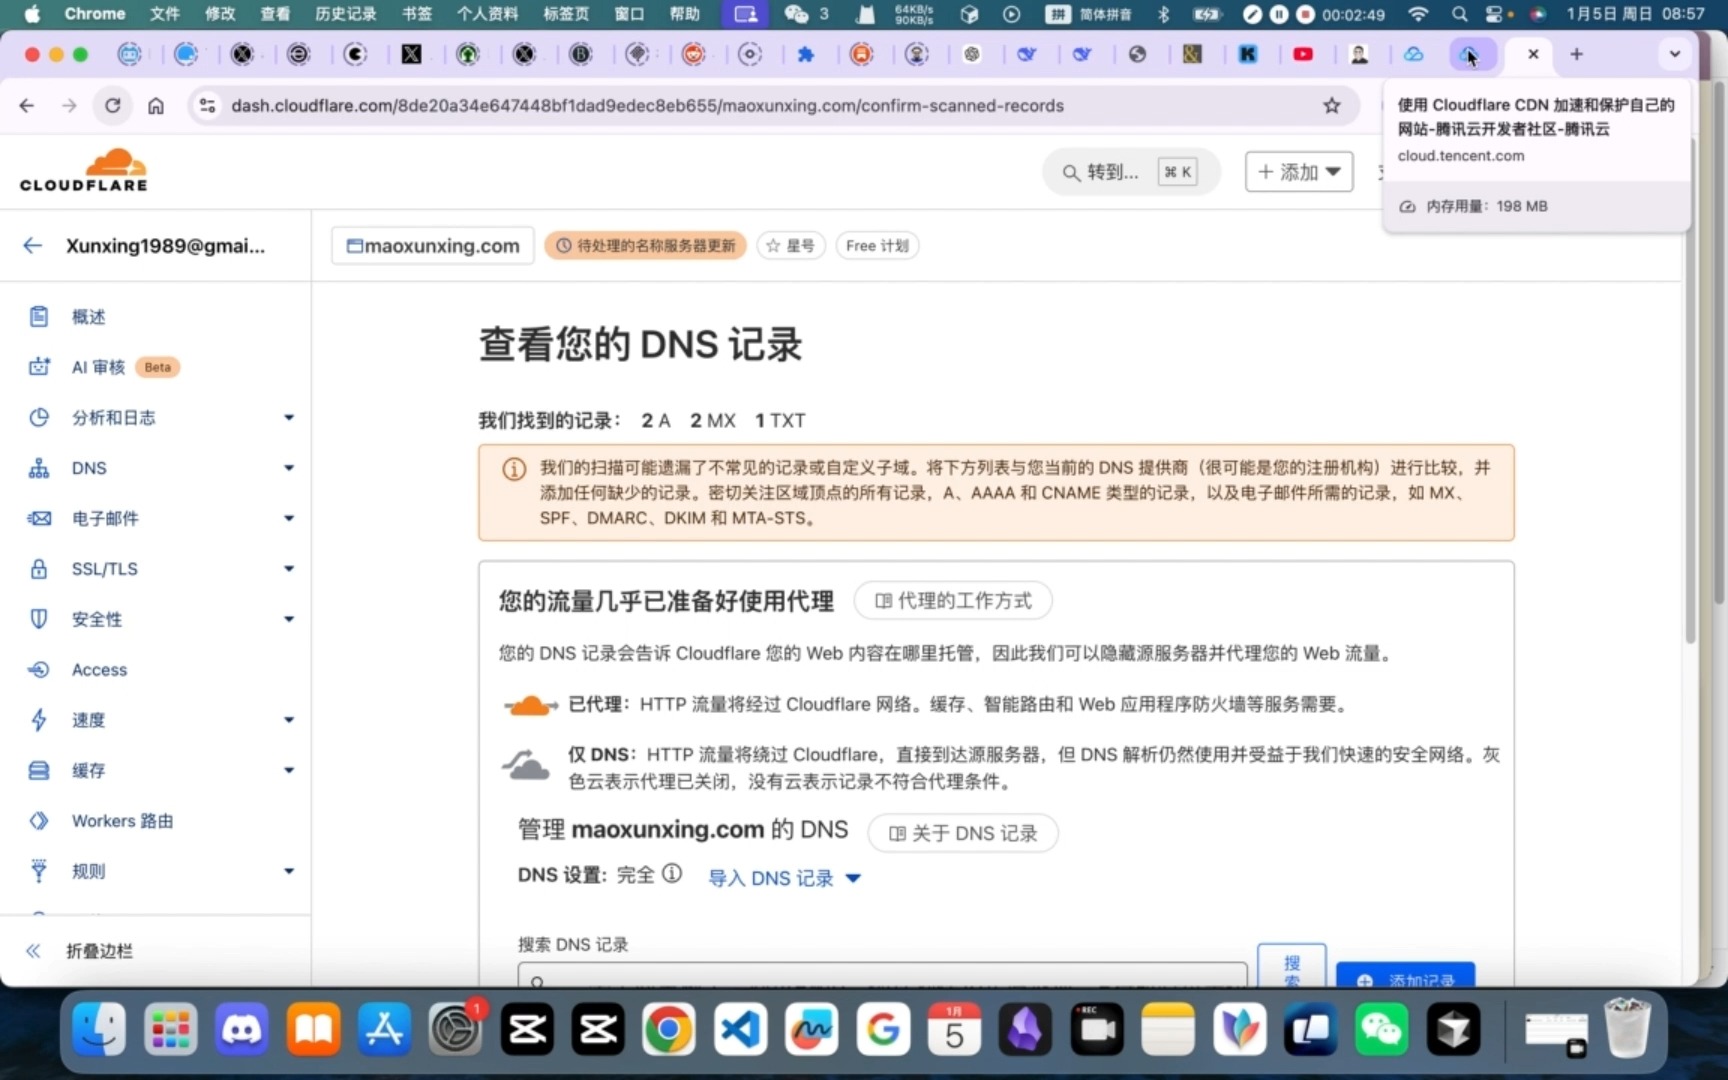Open the 缓存 section in sidebar
This screenshot has height=1080, width=1728.
tap(87, 770)
